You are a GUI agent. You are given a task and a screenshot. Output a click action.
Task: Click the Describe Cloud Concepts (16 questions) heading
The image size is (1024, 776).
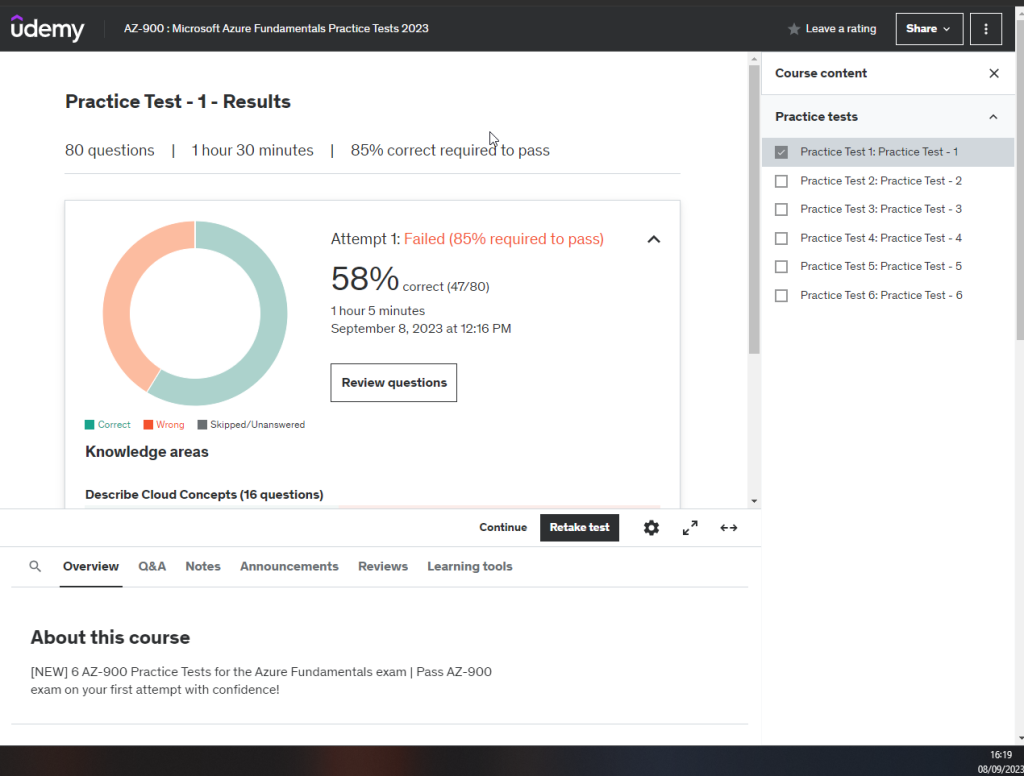pos(204,494)
